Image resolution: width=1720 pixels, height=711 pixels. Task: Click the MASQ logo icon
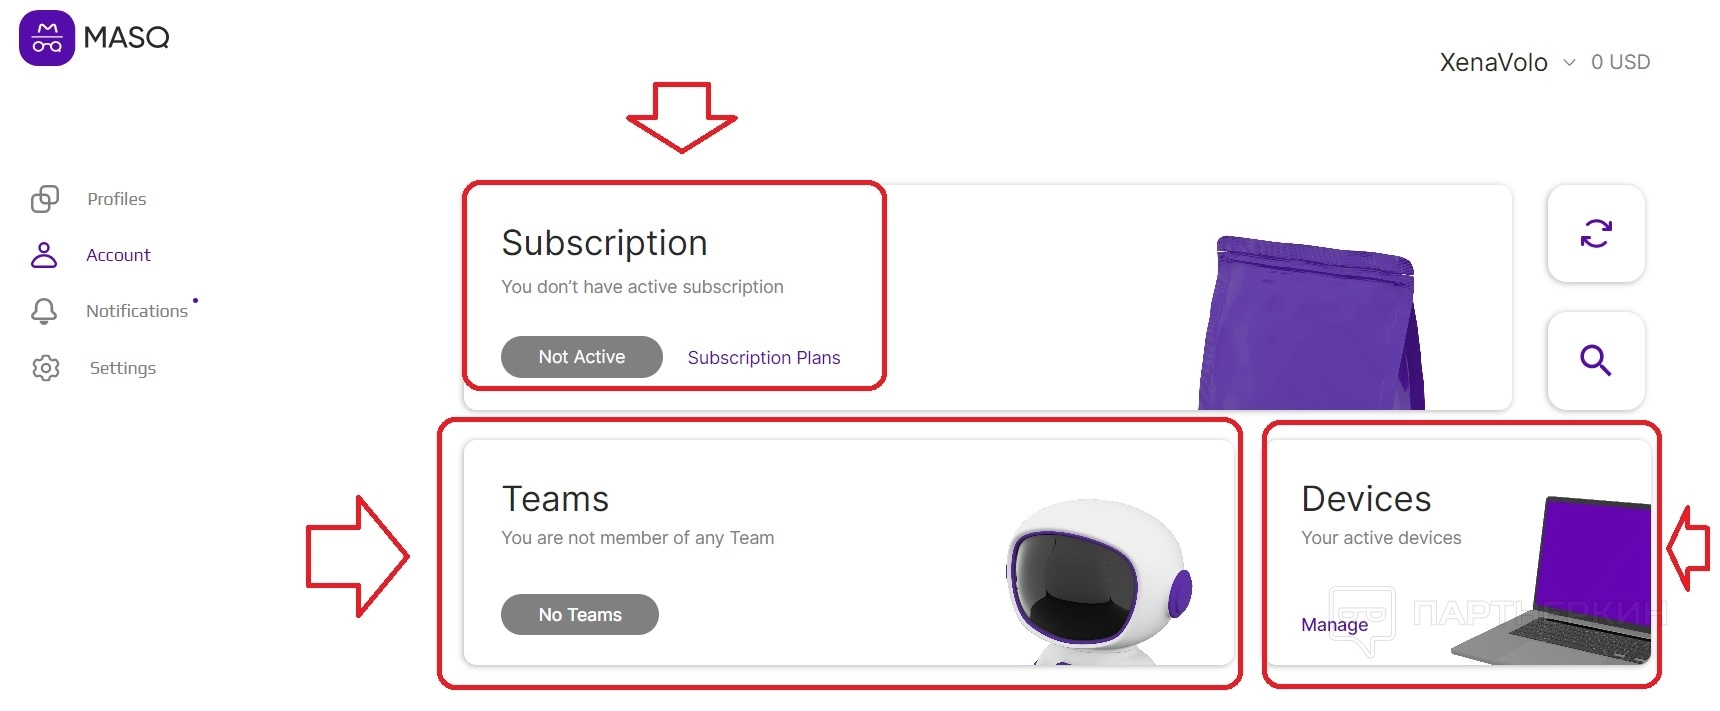(47, 38)
